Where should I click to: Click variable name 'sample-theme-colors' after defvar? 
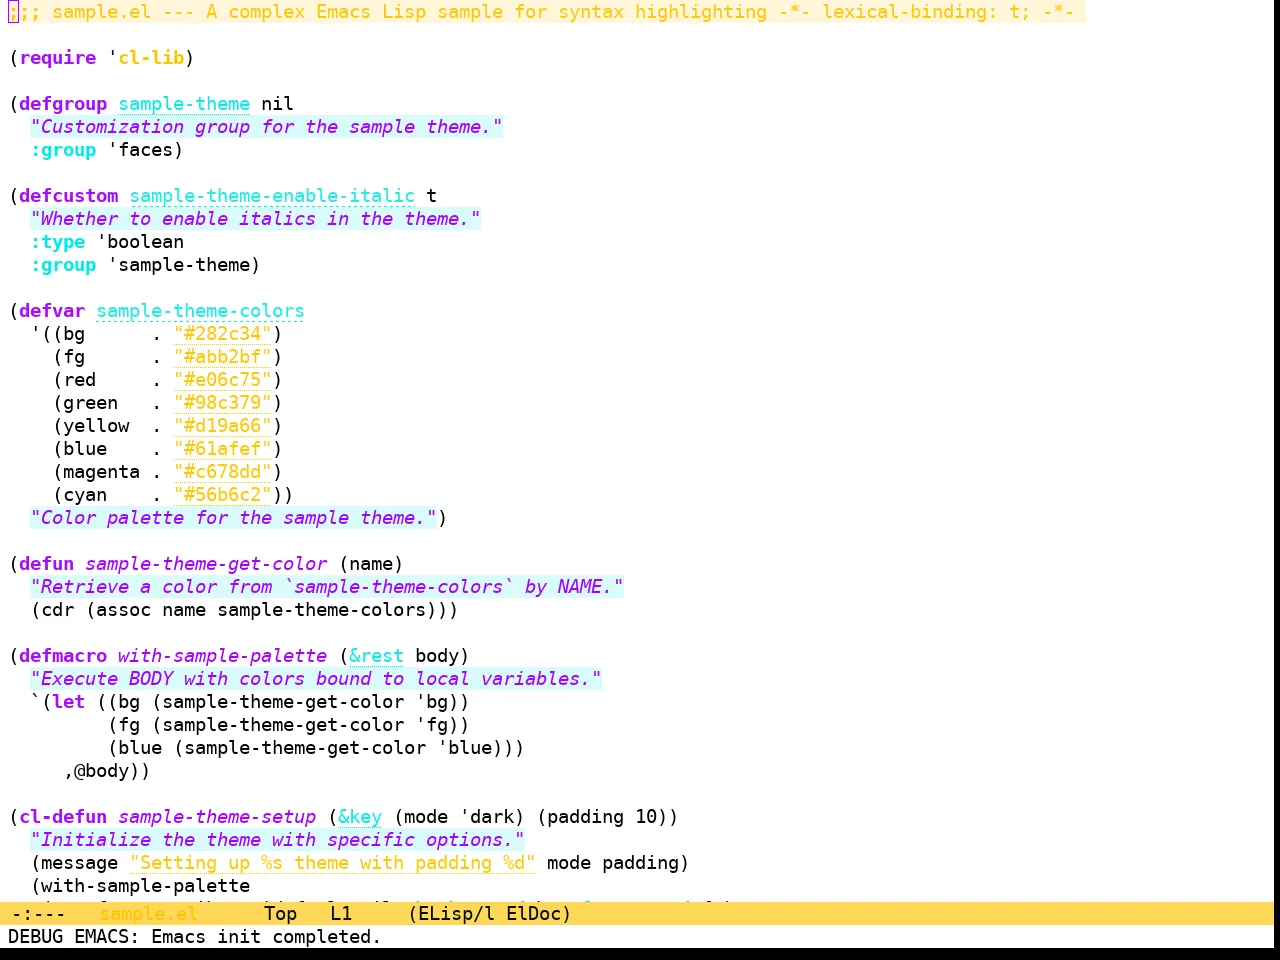click(x=200, y=311)
